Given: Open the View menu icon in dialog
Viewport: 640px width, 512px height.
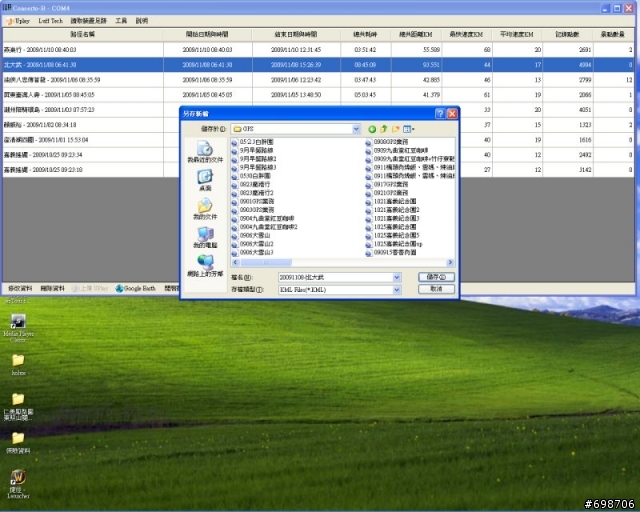Looking at the screenshot, I should (408, 129).
